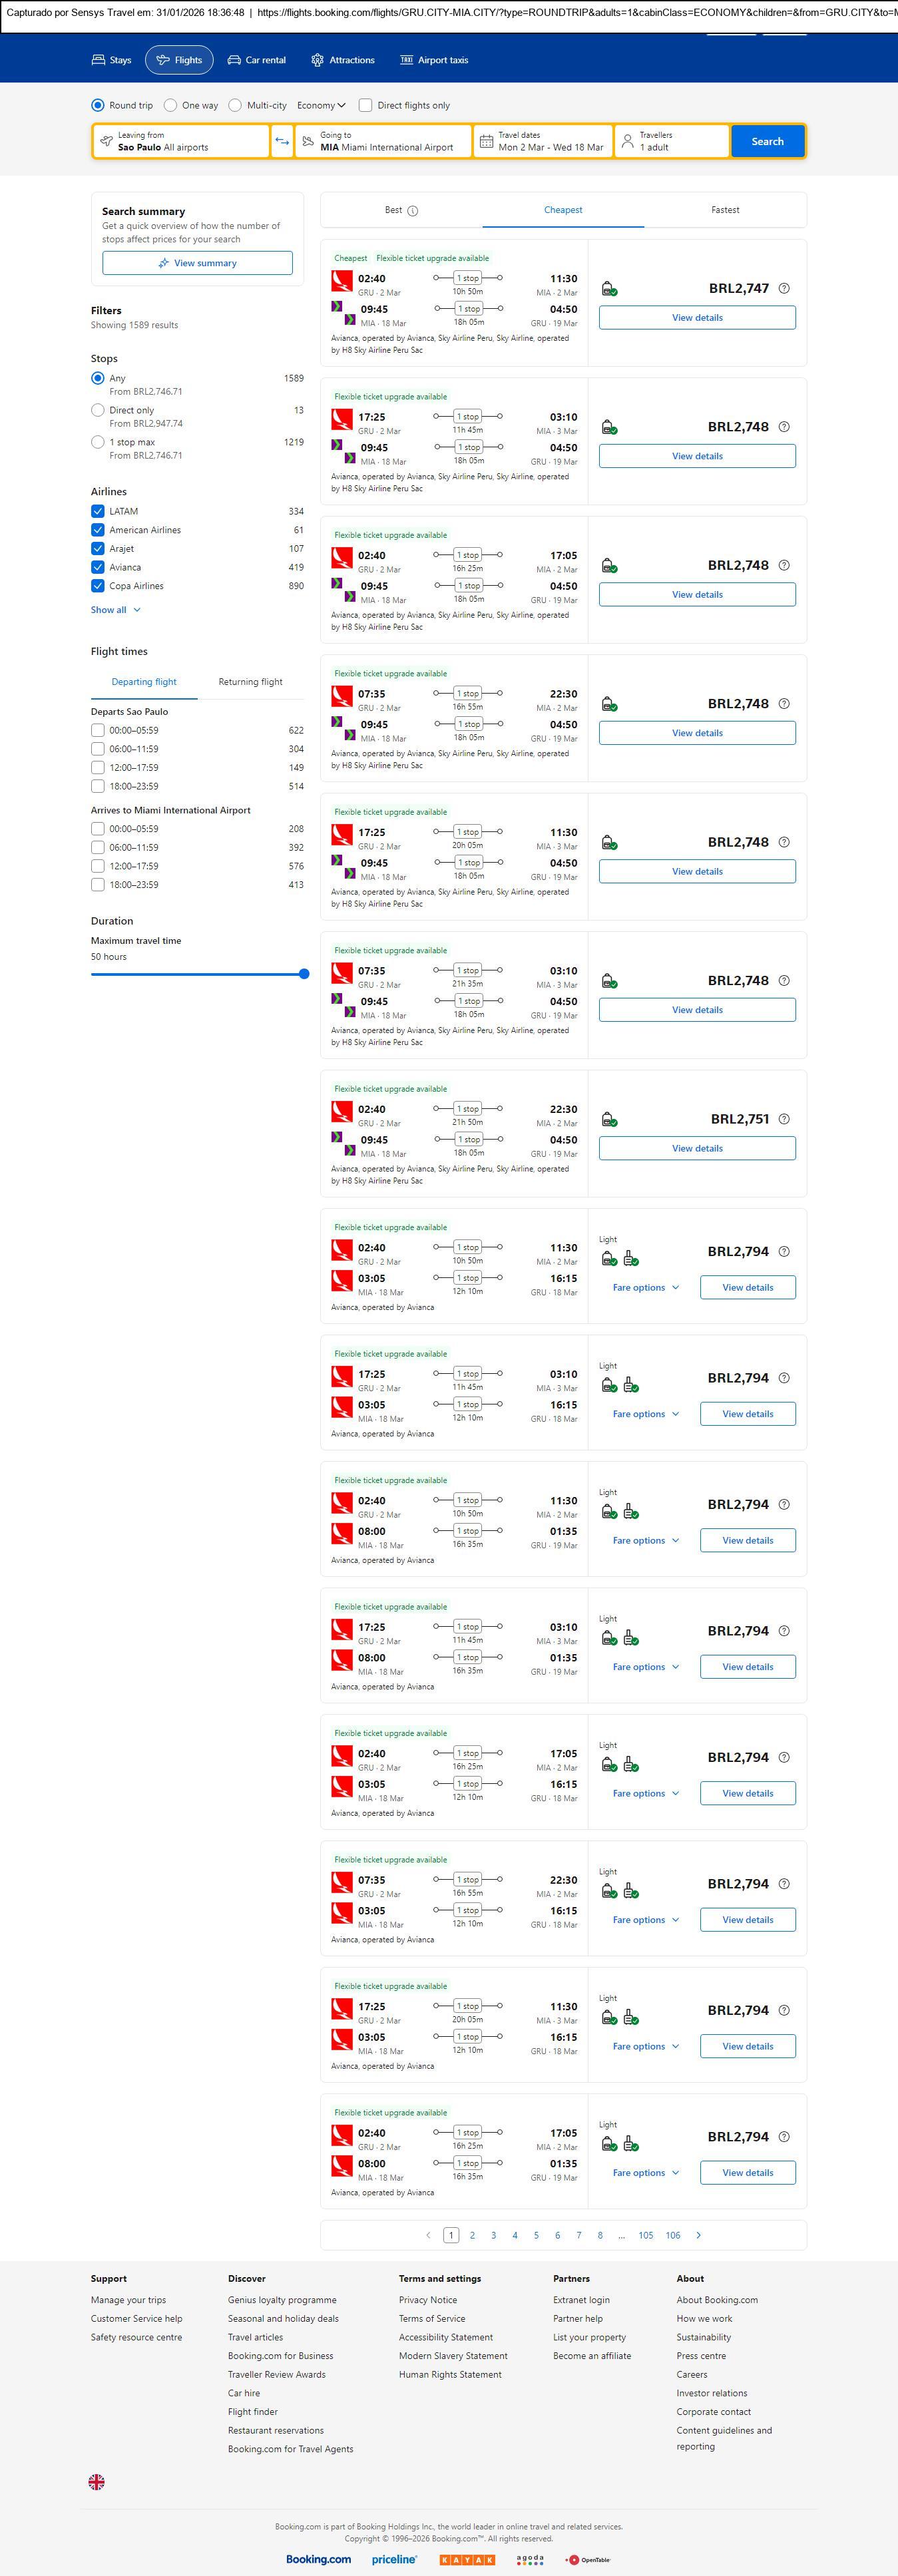Switch to the Fastest sorting tab

(x=725, y=210)
